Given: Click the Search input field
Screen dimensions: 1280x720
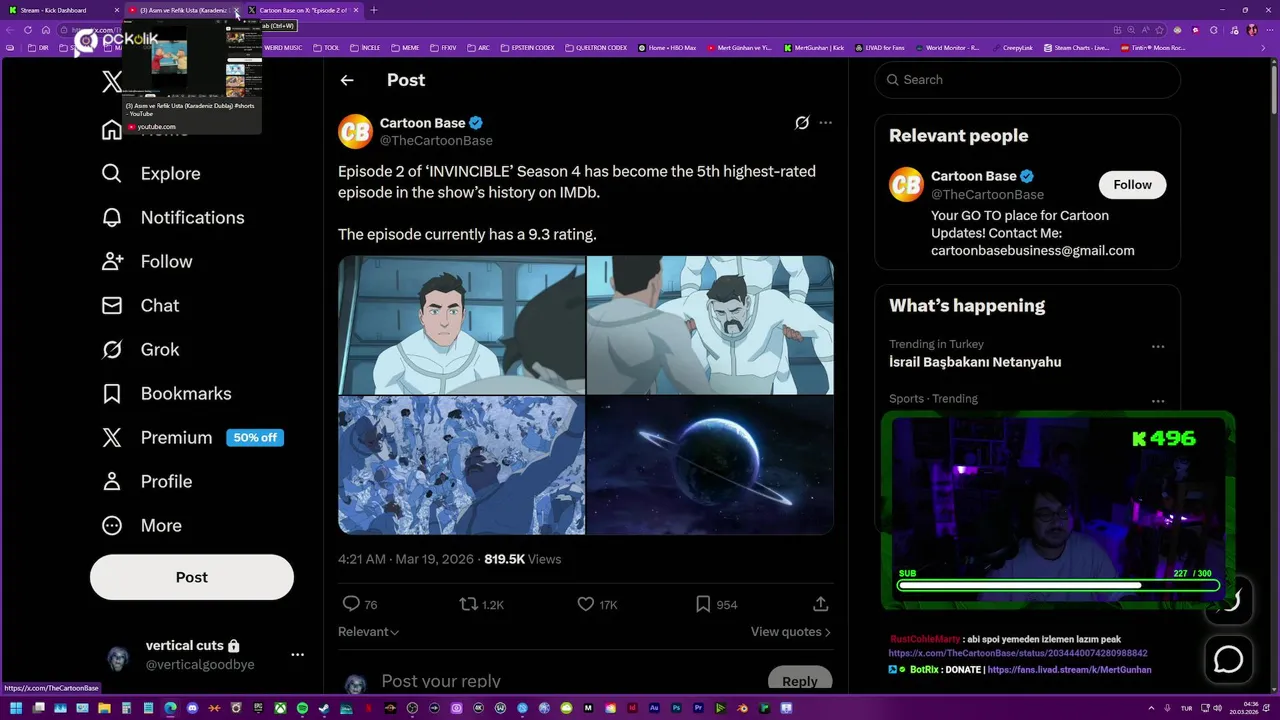Looking at the screenshot, I should coord(1027,80).
